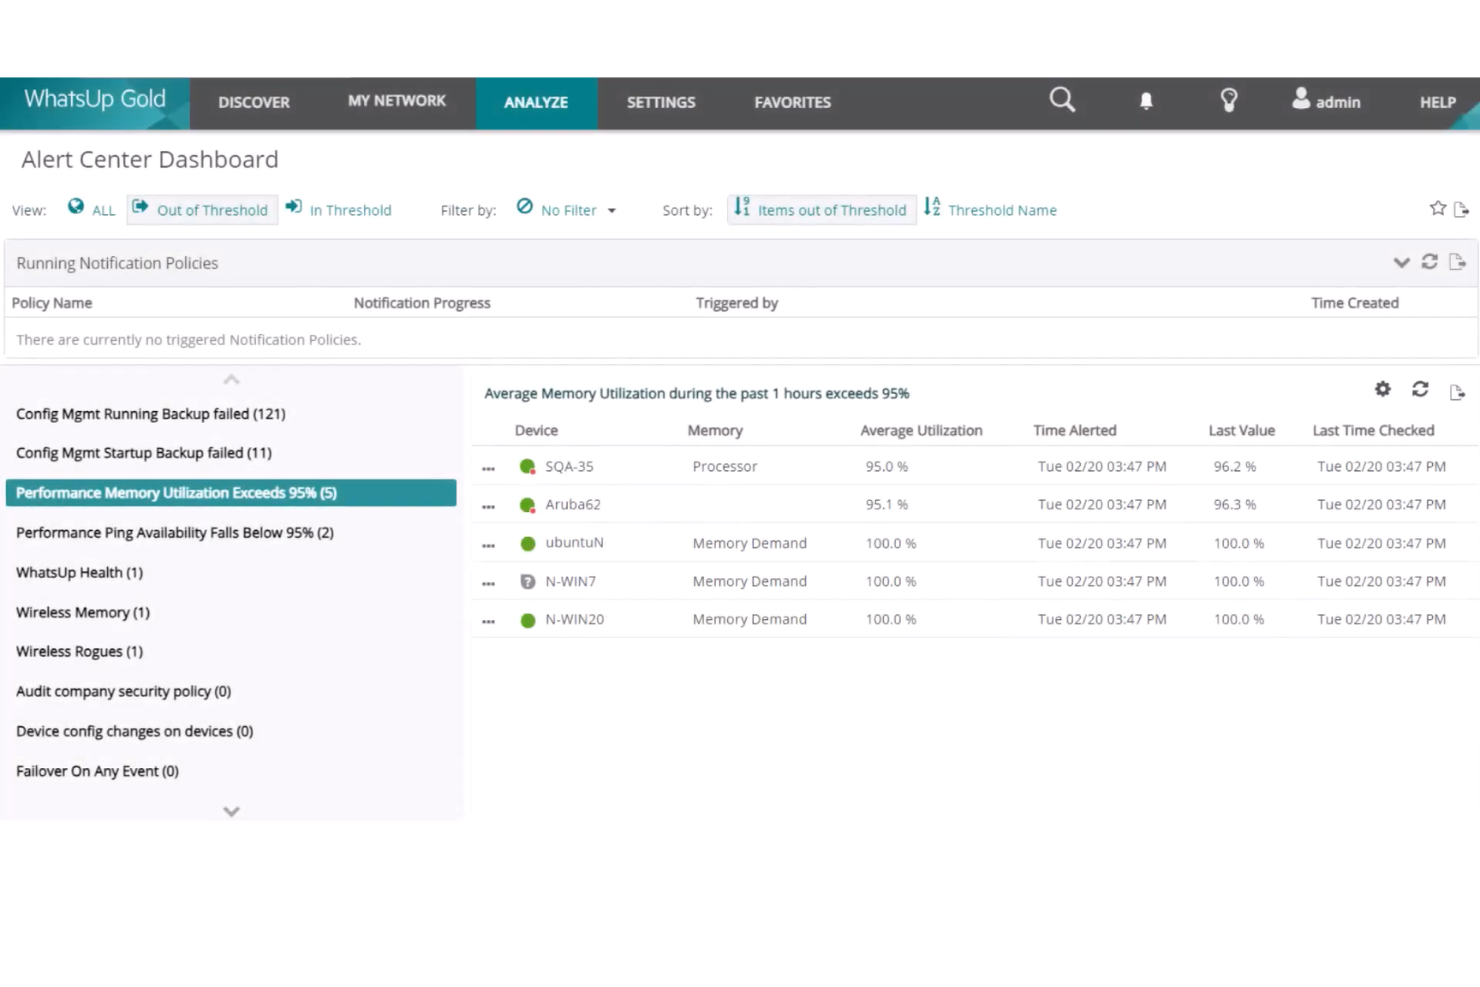Open the search magnifier icon
Image resolution: width=1480 pixels, height=987 pixels.
pyautogui.click(x=1062, y=100)
